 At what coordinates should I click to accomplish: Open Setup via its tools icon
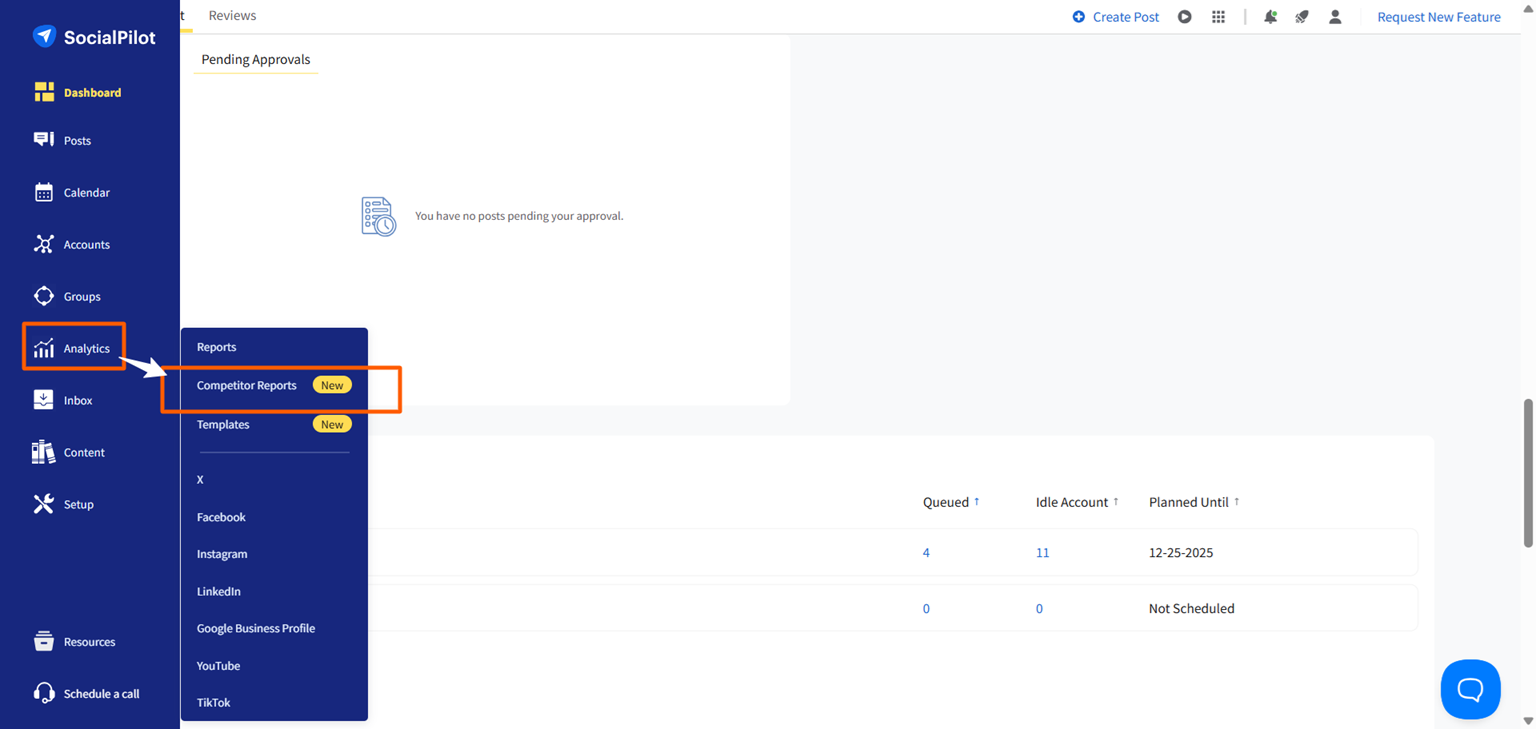(44, 504)
